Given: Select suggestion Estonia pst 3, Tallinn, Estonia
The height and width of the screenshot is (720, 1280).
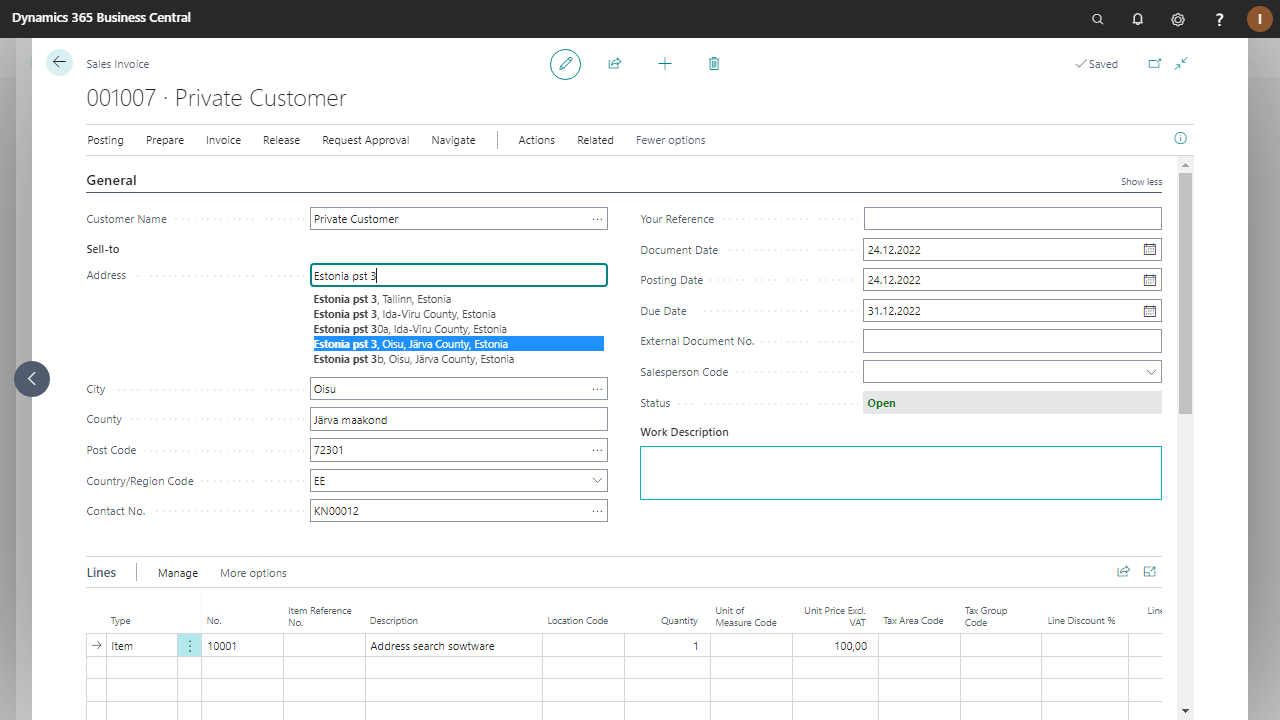Looking at the screenshot, I should pyautogui.click(x=382, y=299).
